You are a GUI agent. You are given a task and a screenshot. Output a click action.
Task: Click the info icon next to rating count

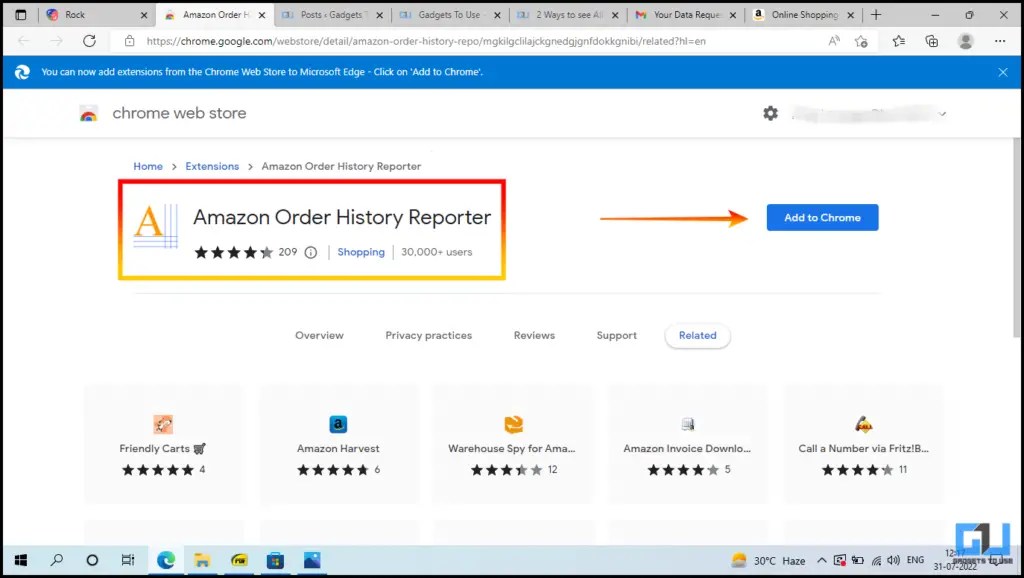tap(310, 252)
